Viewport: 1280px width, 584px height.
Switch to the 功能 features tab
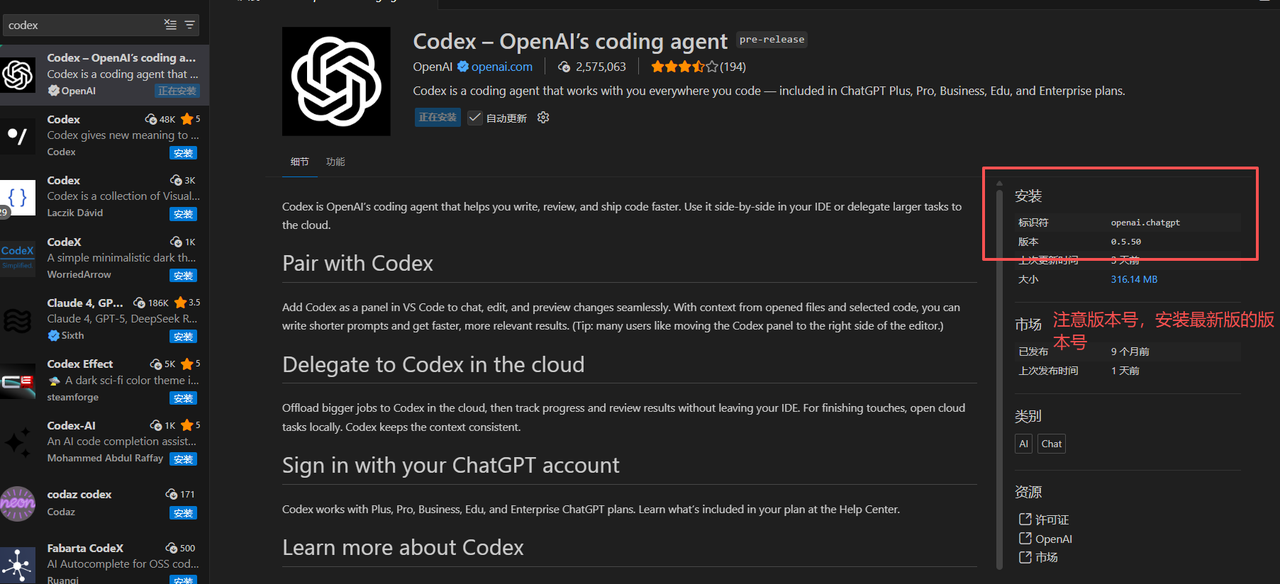coord(335,162)
